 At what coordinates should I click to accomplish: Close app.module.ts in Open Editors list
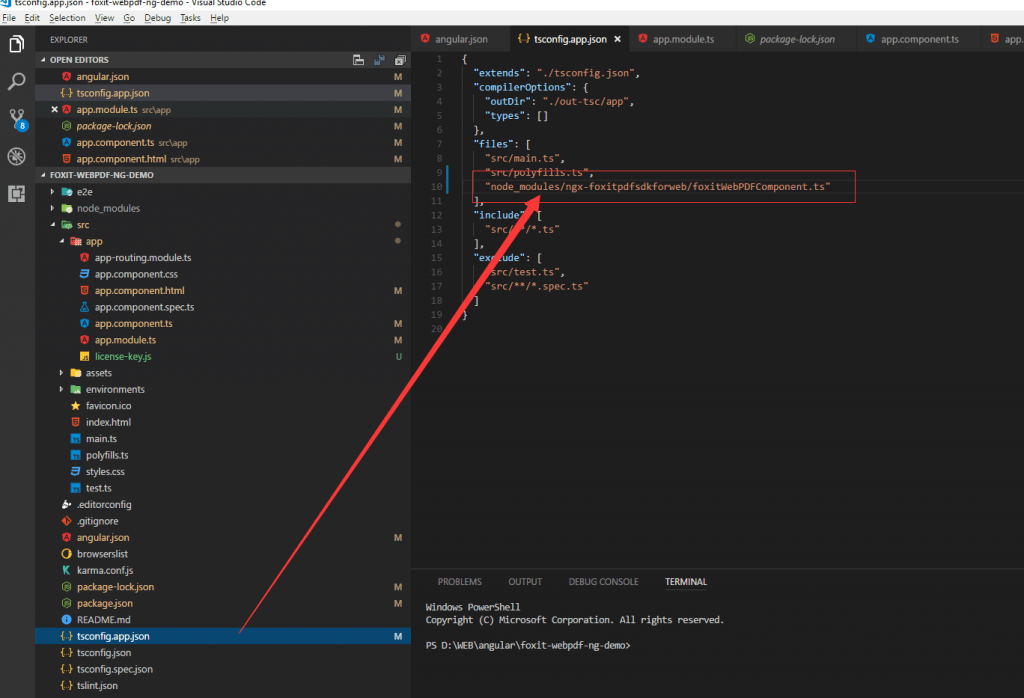tap(55, 110)
